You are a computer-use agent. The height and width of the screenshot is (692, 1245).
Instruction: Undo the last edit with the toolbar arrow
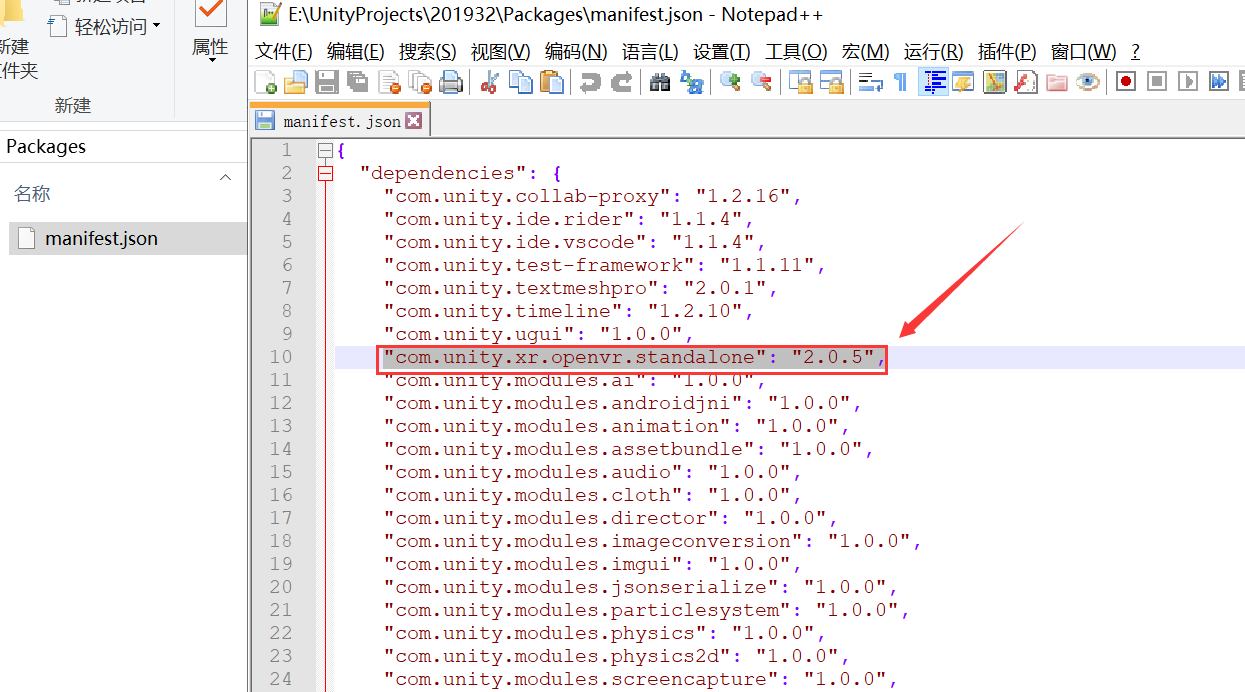click(591, 82)
